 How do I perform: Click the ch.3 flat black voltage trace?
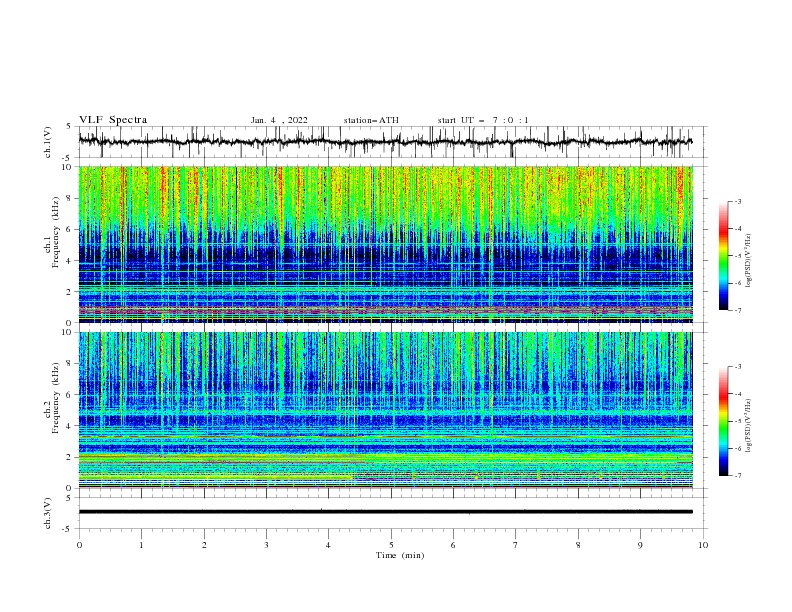pyautogui.click(x=385, y=512)
